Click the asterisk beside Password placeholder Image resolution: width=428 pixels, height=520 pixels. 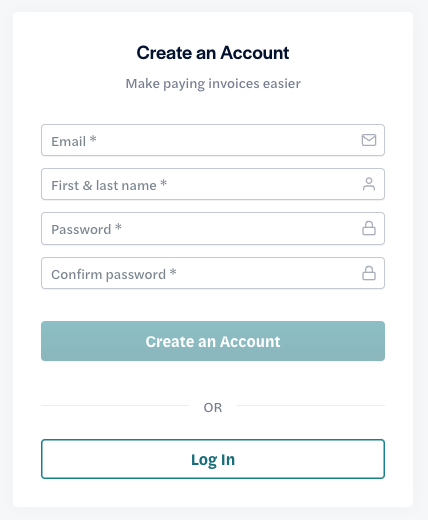point(118,227)
